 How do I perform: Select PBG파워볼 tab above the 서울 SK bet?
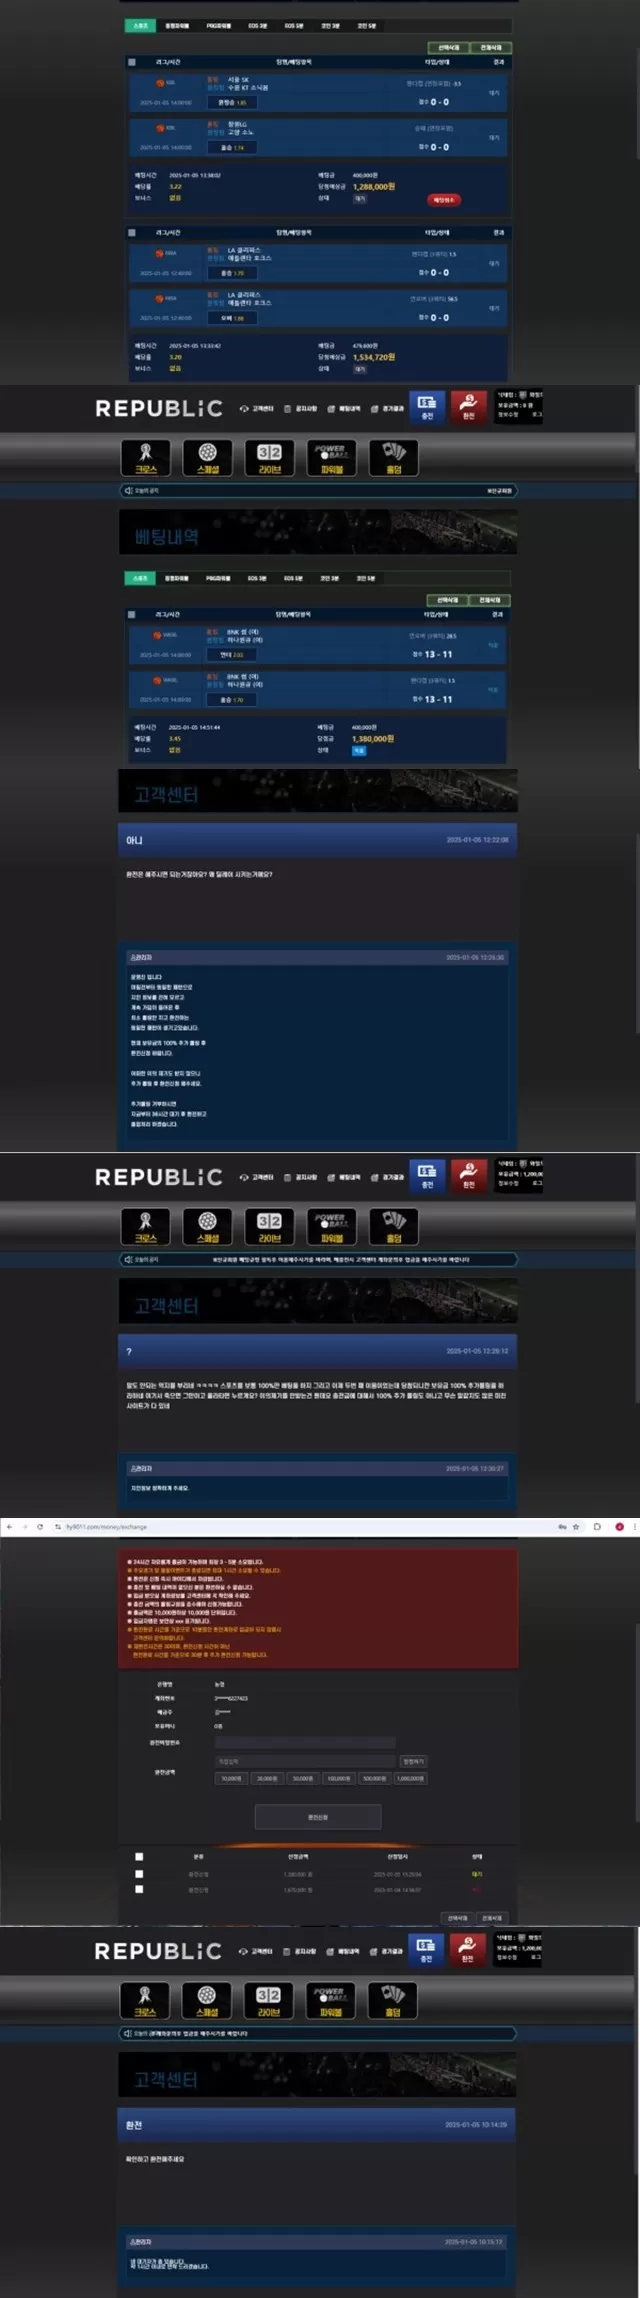[x=219, y=26]
